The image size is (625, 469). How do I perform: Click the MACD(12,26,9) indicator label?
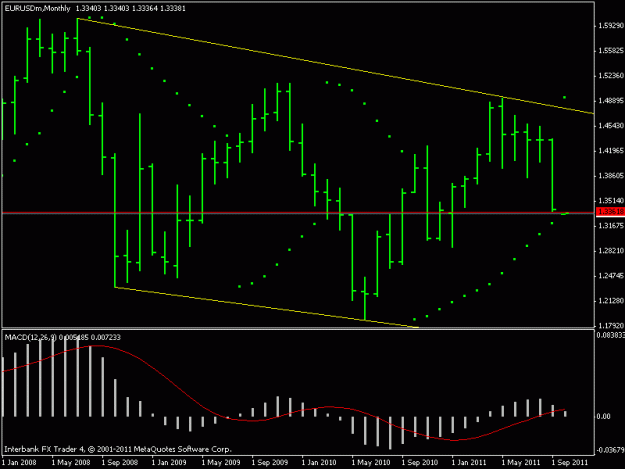click(30, 338)
